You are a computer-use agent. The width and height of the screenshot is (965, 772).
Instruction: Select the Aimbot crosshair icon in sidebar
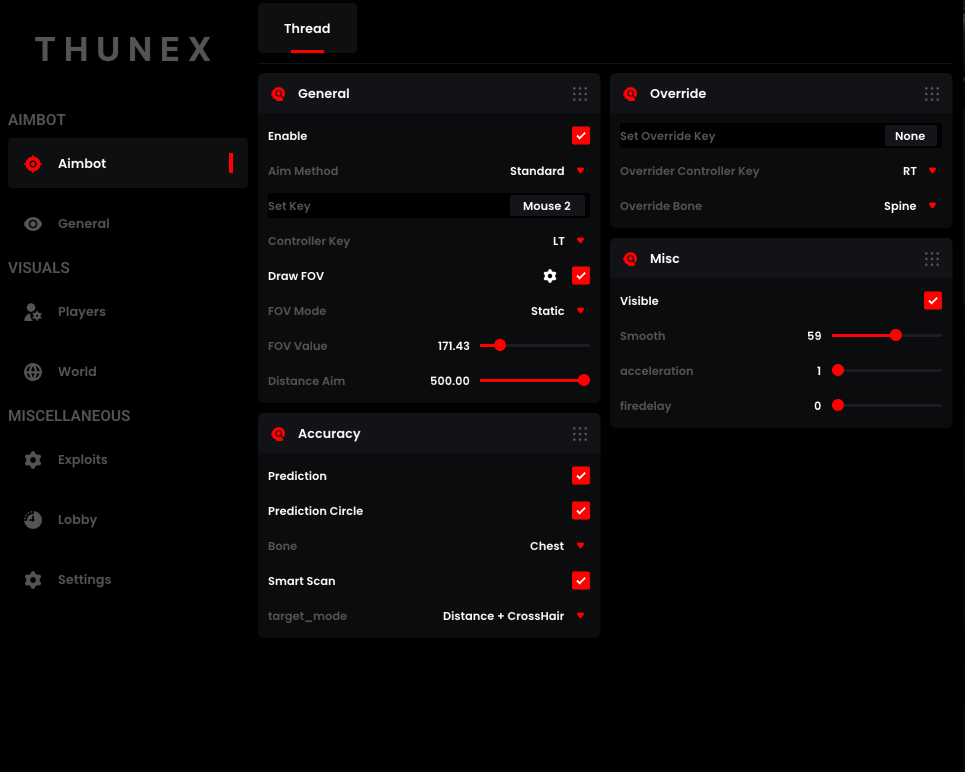pyautogui.click(x=33, y=163)
